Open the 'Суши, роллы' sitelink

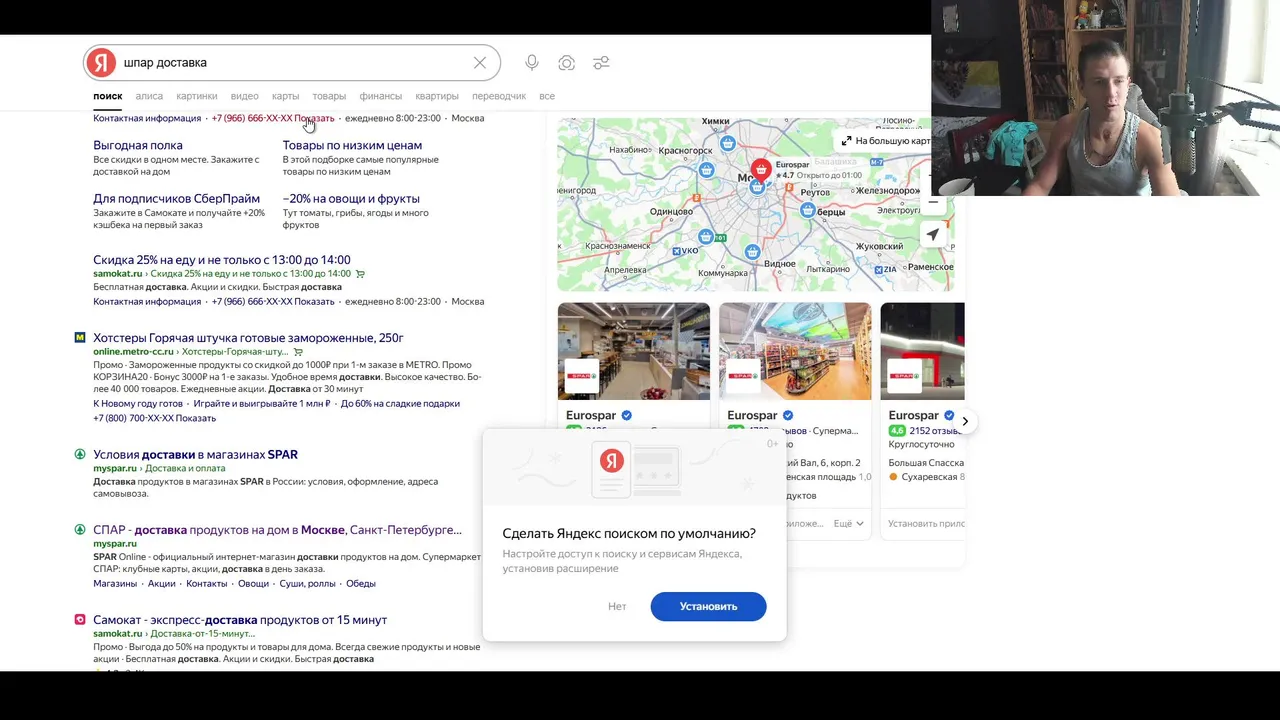point(307,584)
